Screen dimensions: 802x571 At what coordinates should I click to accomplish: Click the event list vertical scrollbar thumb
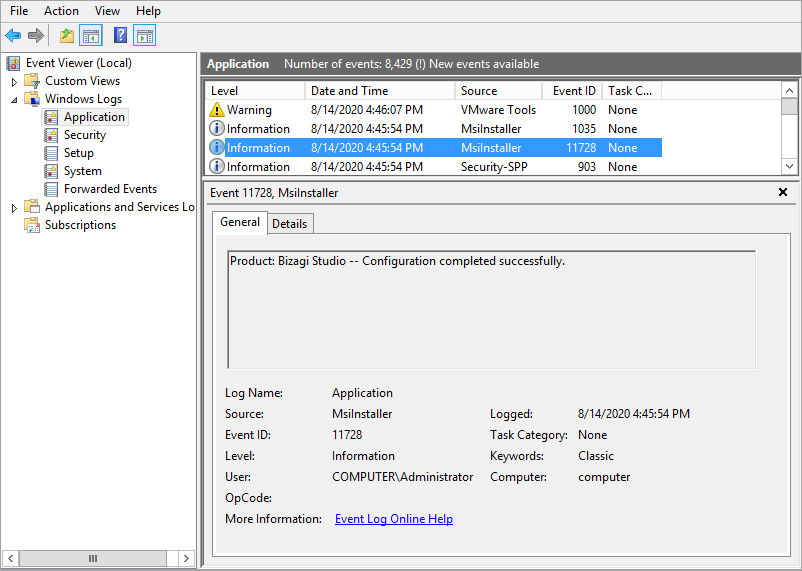click(790, 106)
